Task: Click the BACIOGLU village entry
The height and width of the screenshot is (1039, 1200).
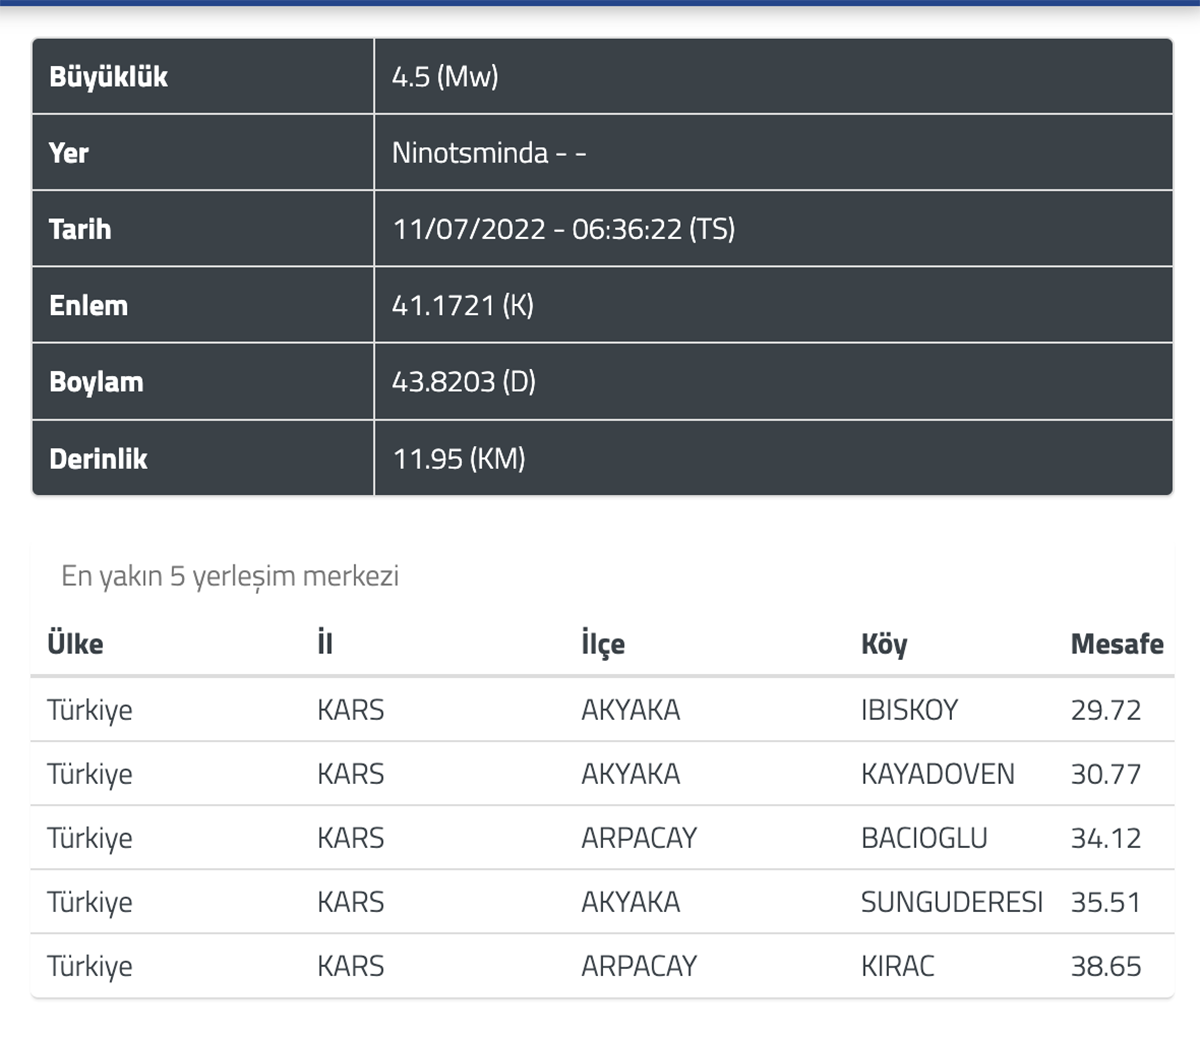Action: point(924,838)
